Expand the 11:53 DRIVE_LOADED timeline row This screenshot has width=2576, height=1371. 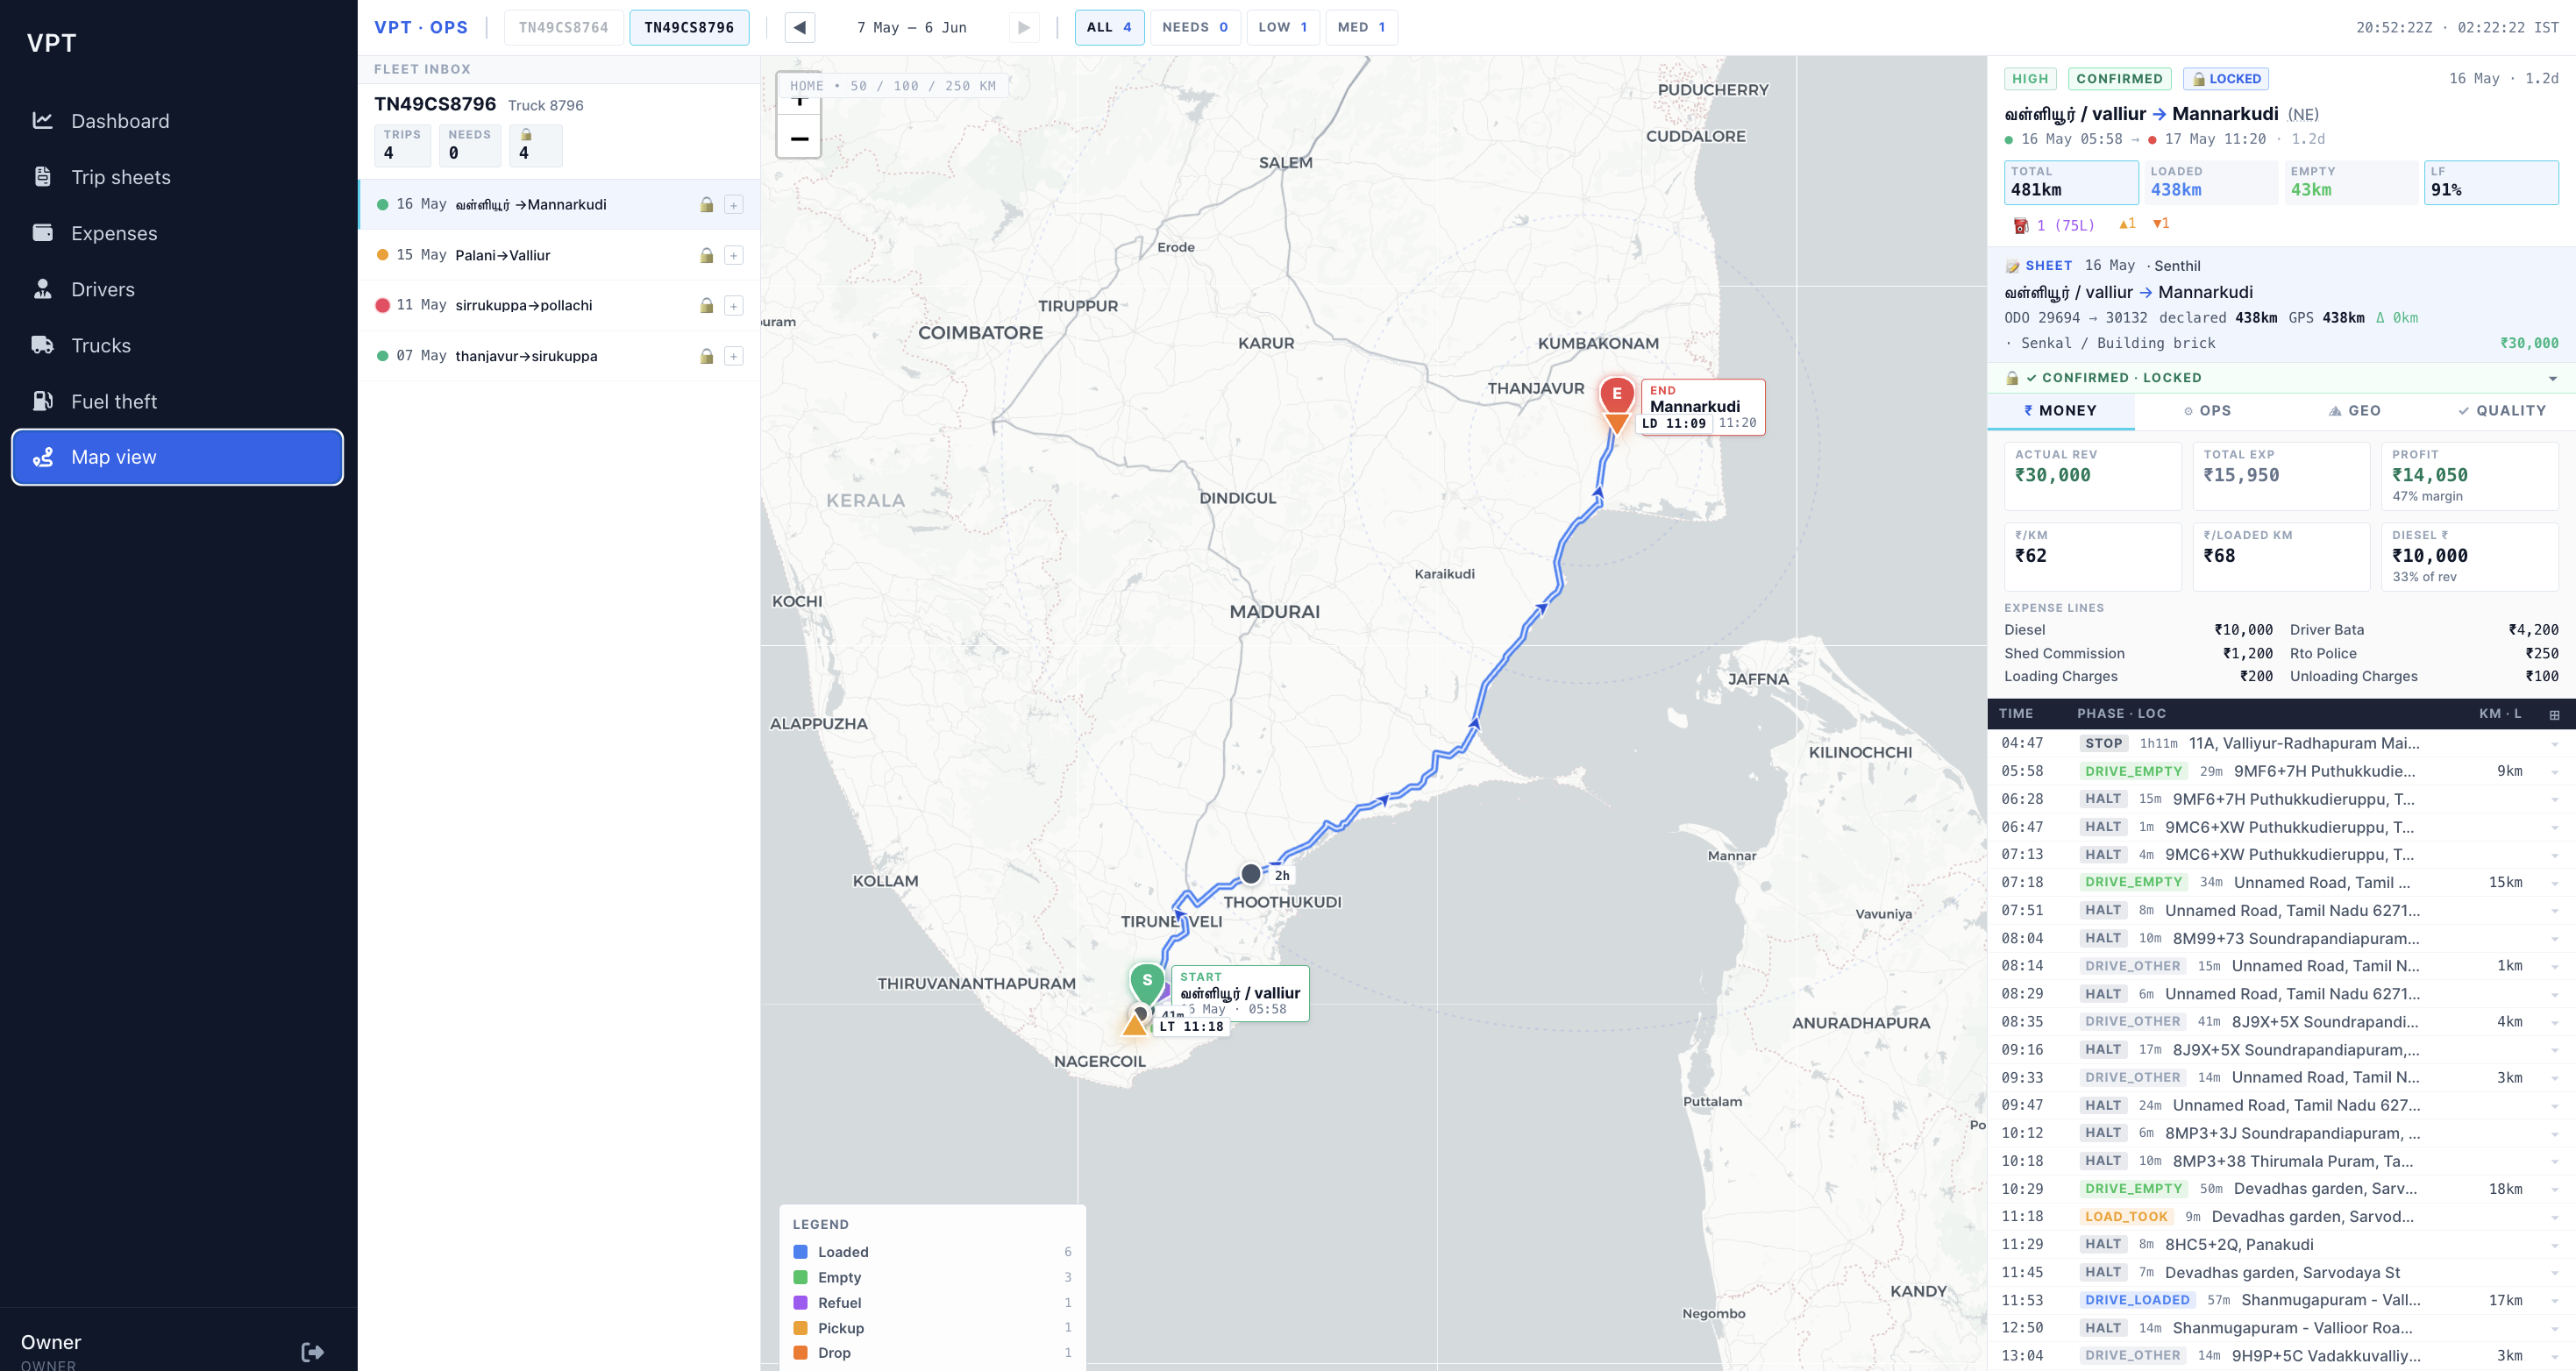pyautogui.click(x=2281, y=1300)
